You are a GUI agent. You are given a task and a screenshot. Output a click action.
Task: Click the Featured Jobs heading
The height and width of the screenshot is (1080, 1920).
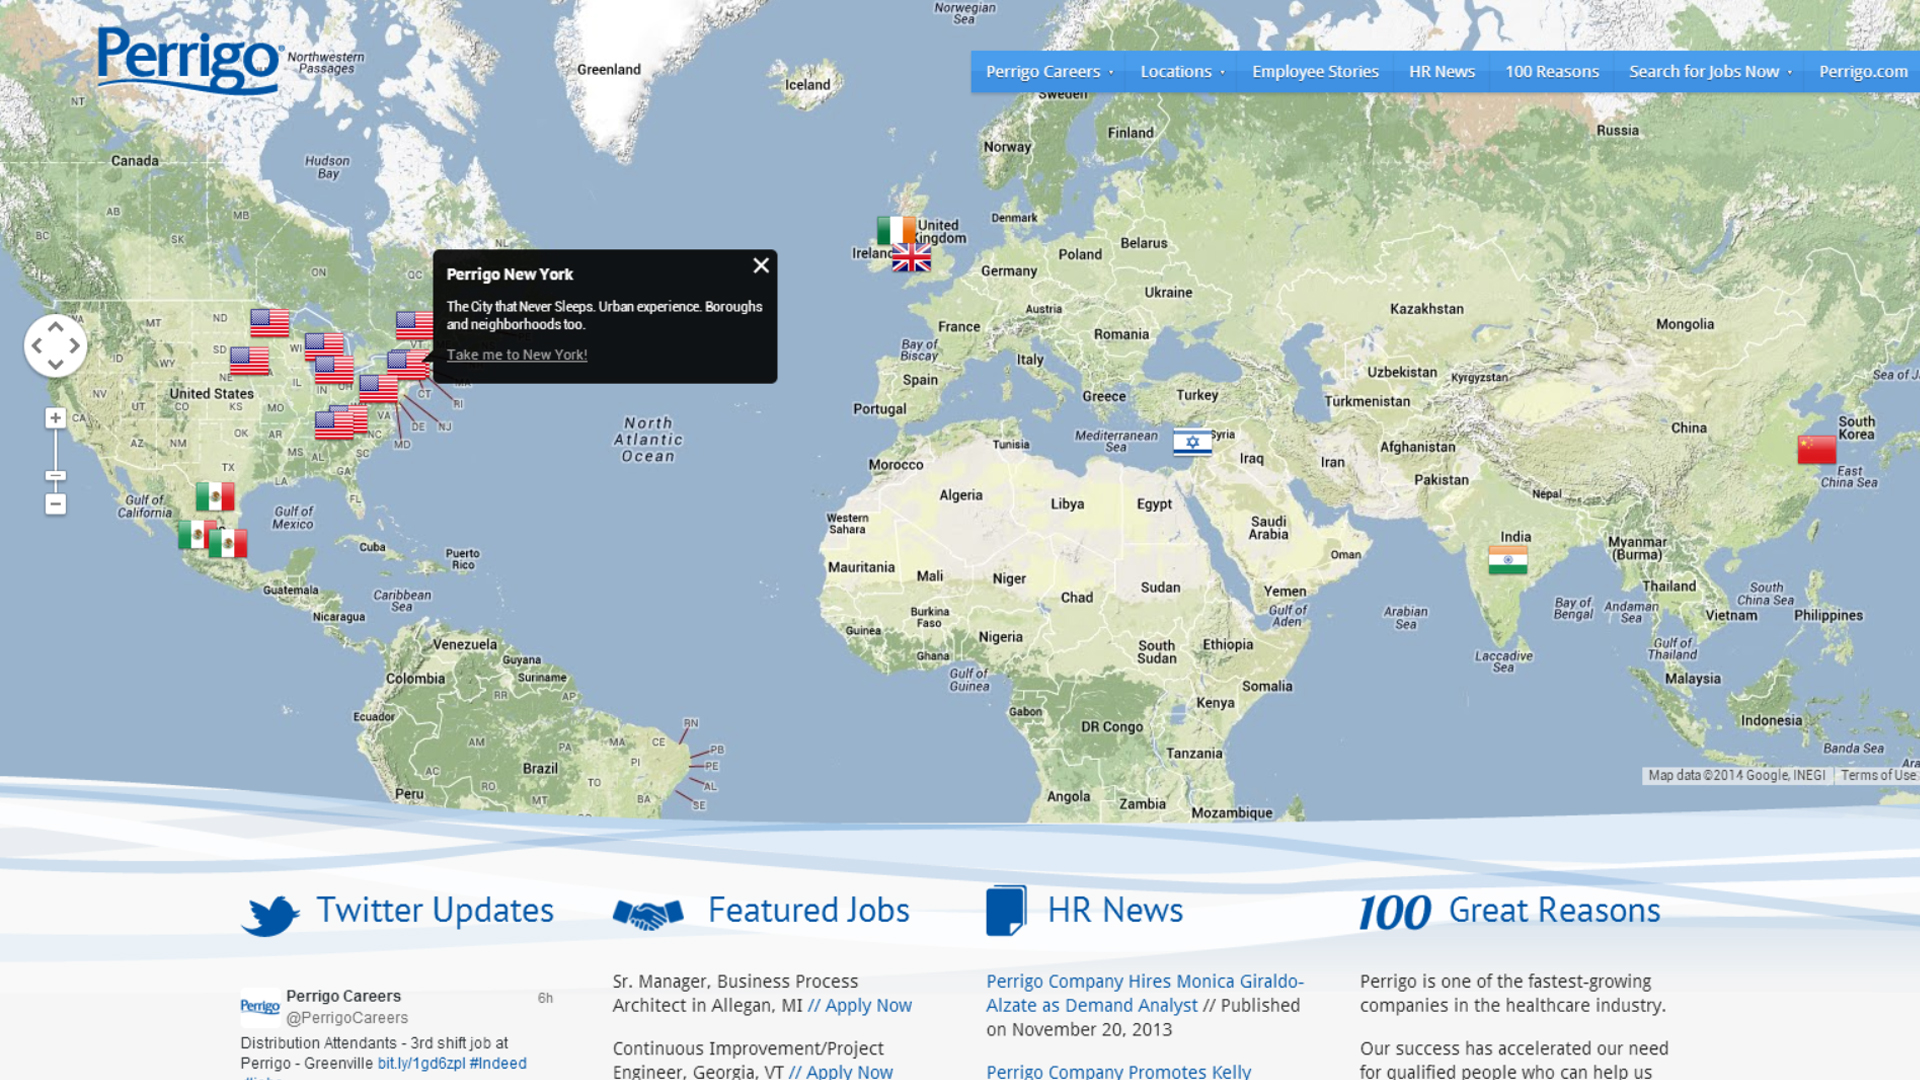pos(809,910)
